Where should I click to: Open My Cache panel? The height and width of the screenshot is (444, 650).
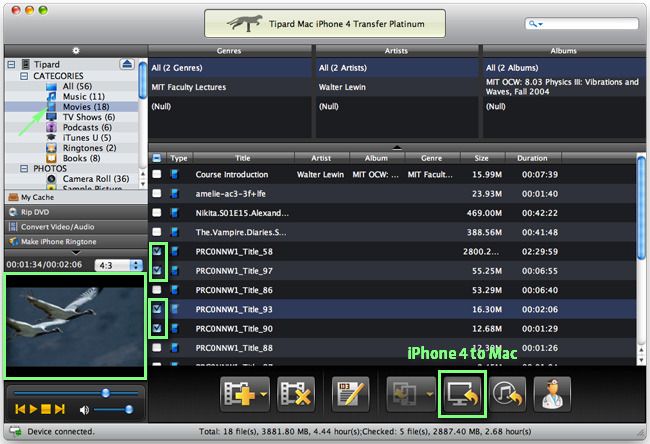pyautogui.click(x=76, y=197)
